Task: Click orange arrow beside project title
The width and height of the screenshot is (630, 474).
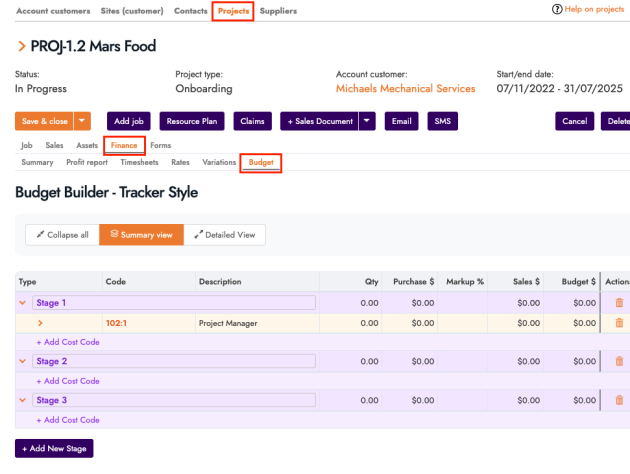Action: point(21,47)
